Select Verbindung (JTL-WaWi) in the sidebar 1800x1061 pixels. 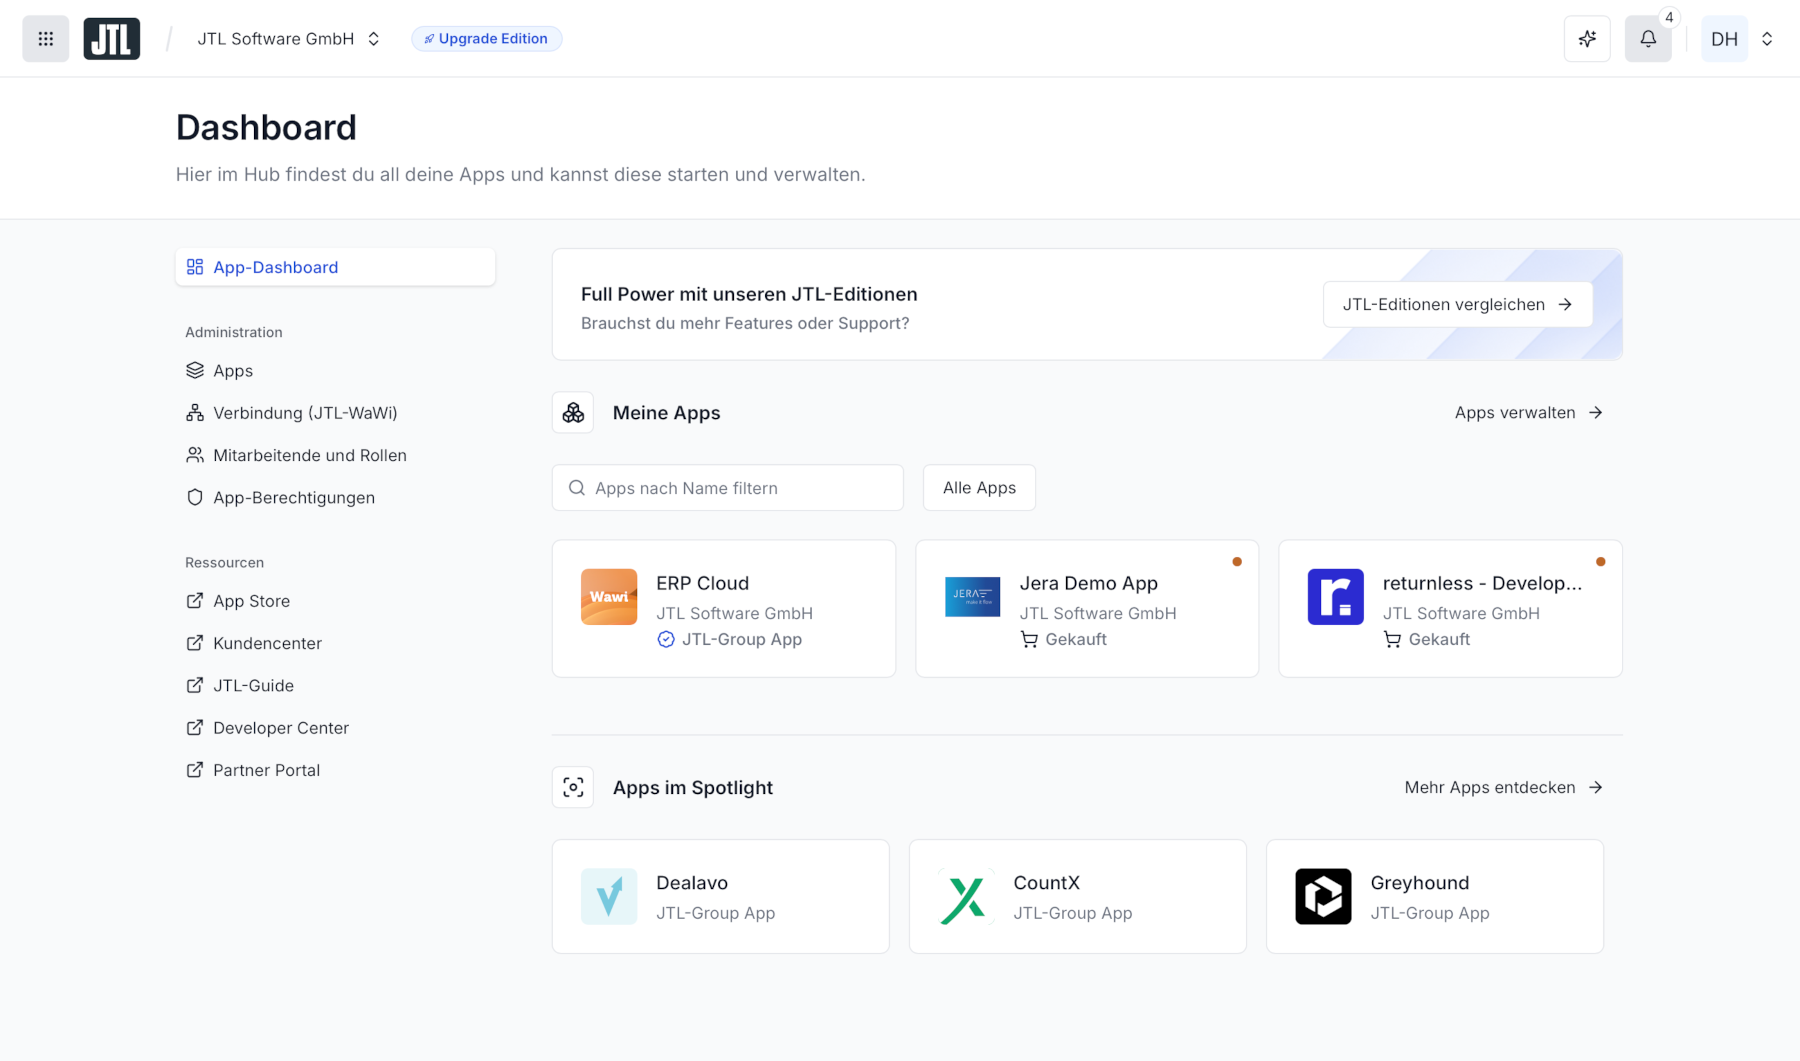click(305, 412)
